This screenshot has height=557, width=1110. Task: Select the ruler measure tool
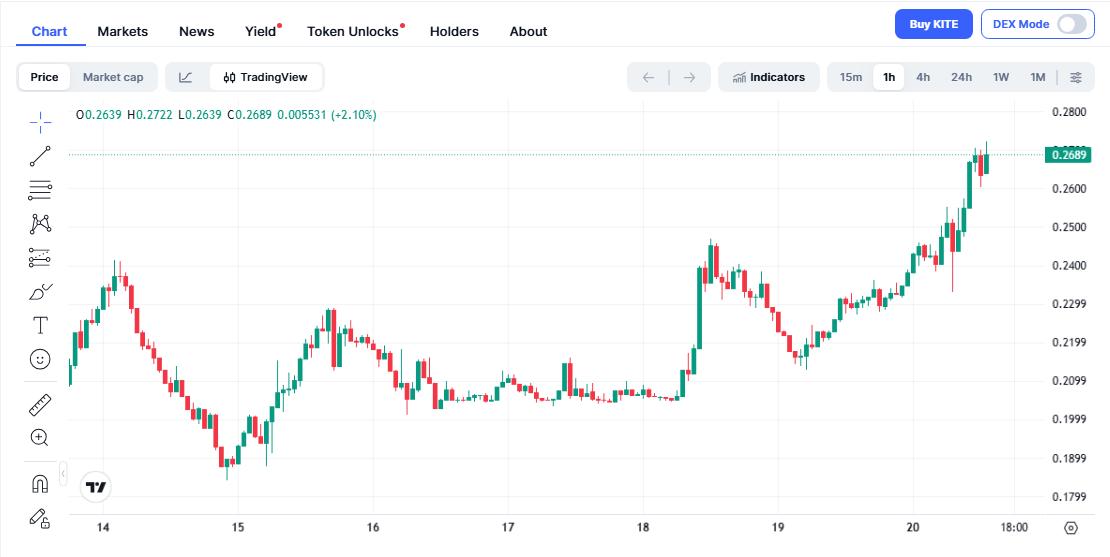click(x=40, y=405)
